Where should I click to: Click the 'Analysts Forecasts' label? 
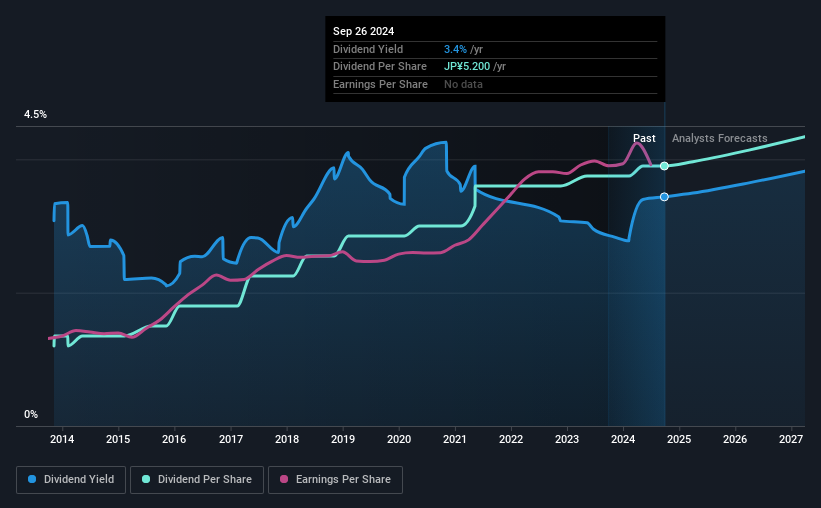point(719,138)
